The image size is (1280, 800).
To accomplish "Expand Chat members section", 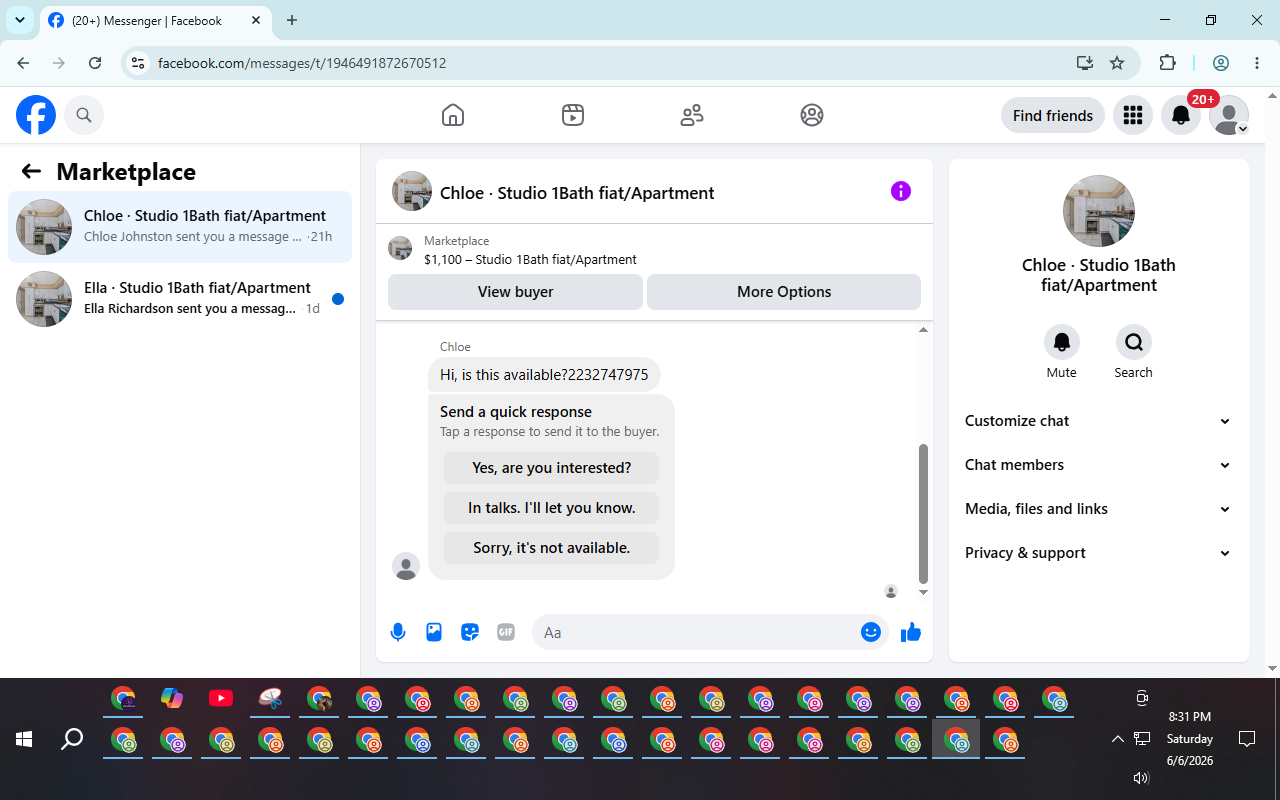I will tap(1098, 465).
